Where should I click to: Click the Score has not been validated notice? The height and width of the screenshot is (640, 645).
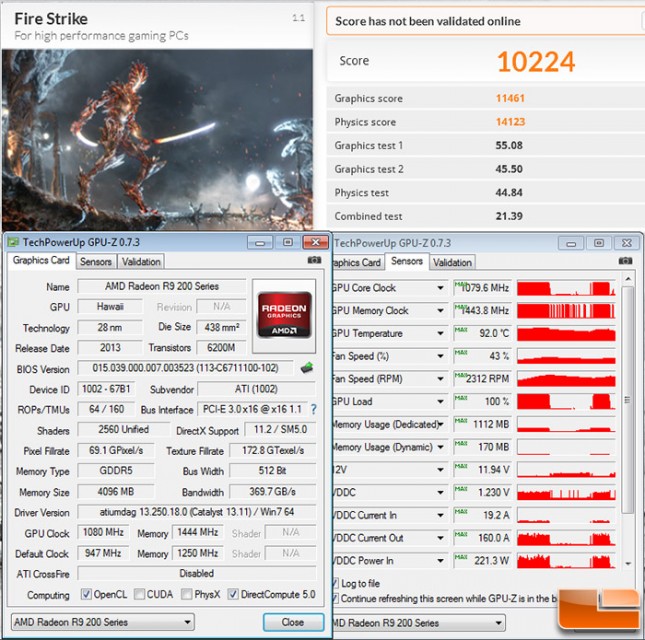click(485, 21)
